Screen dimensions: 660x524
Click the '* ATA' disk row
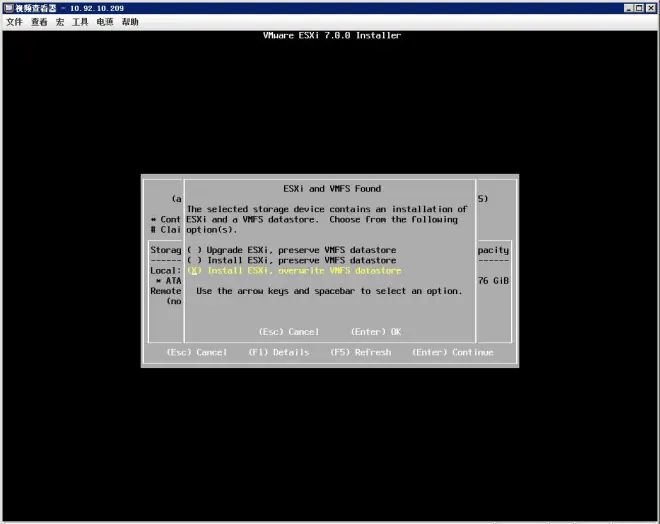click(168, 281)
